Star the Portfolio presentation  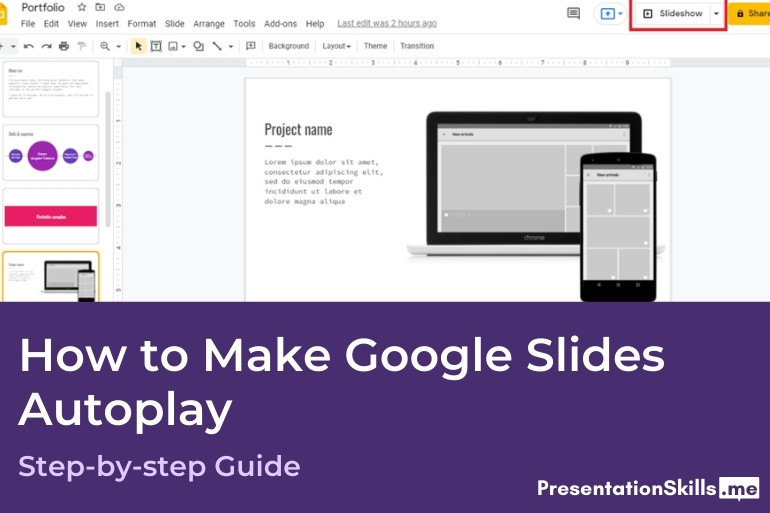click(82, 7)
